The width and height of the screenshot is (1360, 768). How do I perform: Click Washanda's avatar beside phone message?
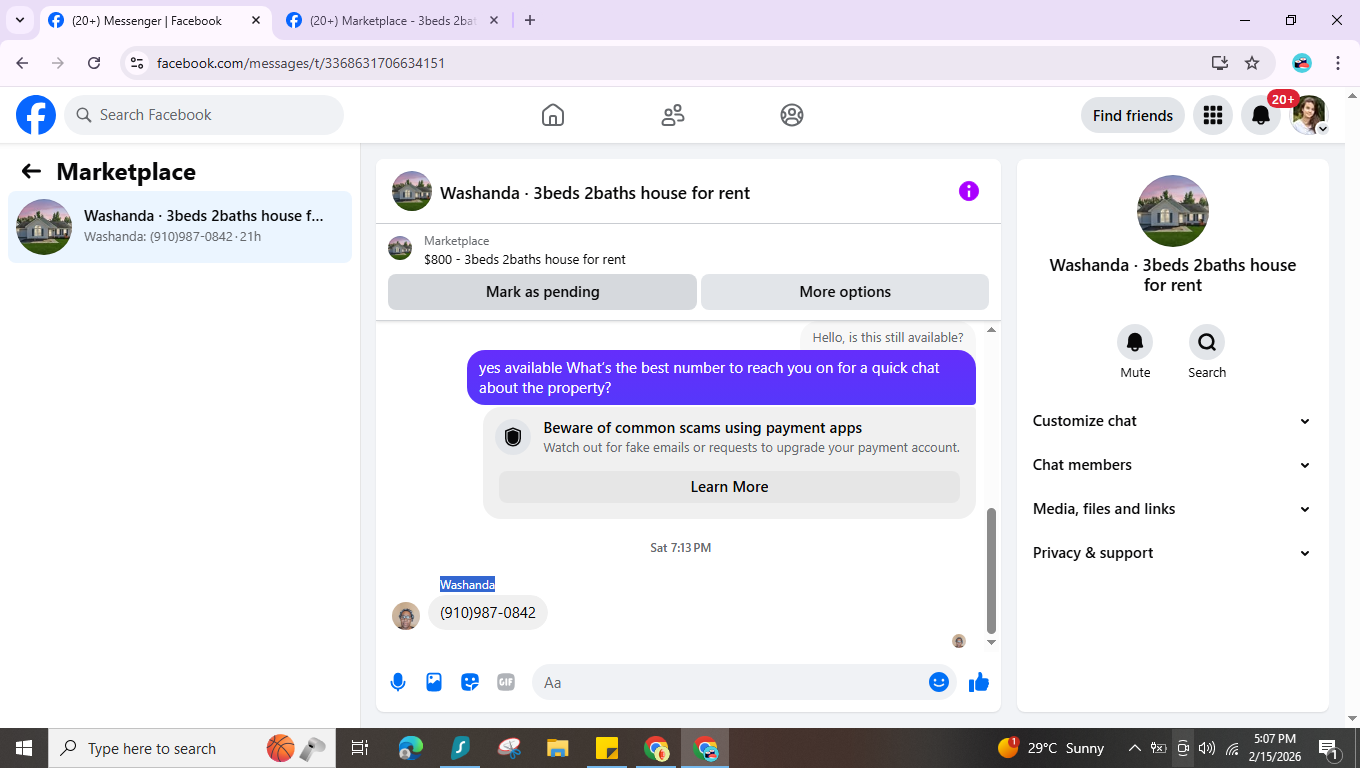[406, 616]
